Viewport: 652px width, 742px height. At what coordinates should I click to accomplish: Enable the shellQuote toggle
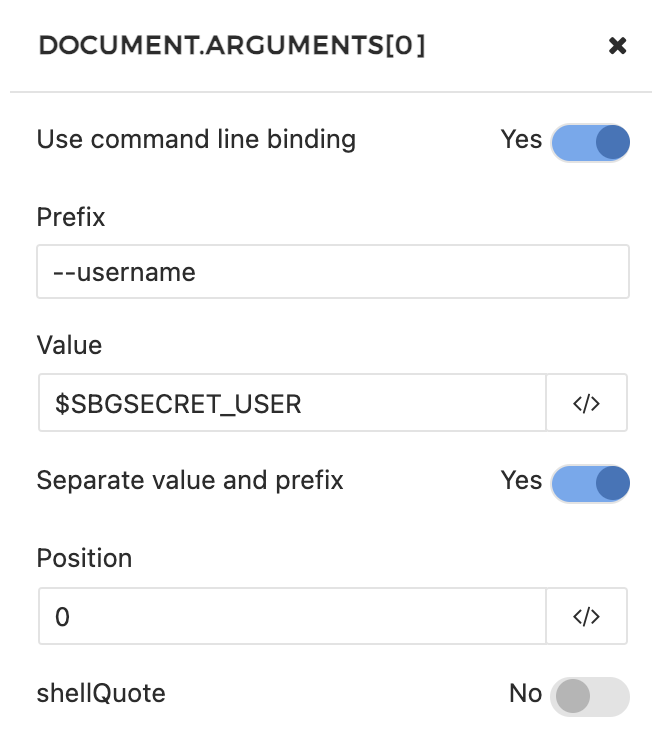[590, 696]
